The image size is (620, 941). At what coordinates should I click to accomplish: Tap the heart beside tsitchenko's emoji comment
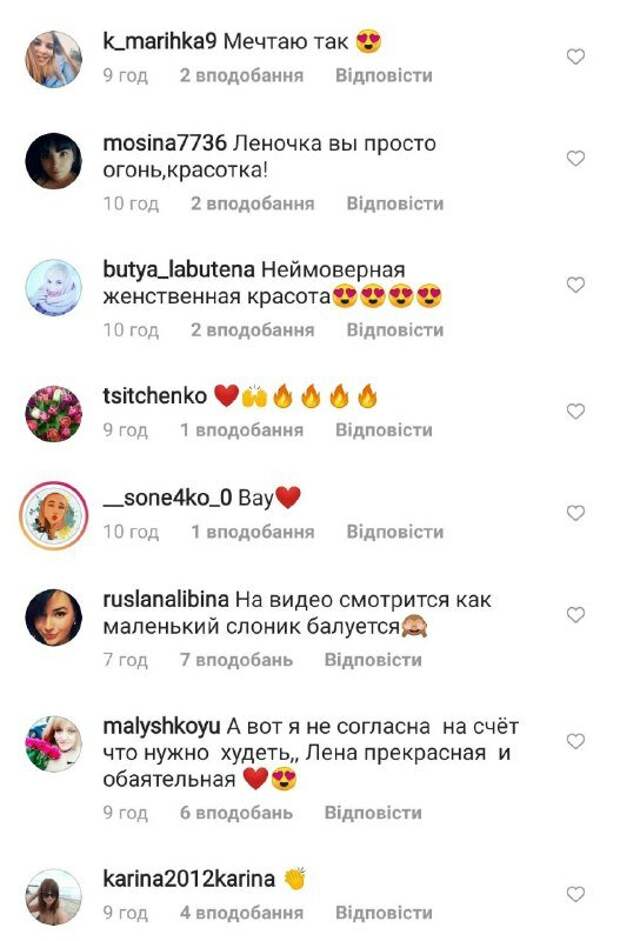[576, 412]
